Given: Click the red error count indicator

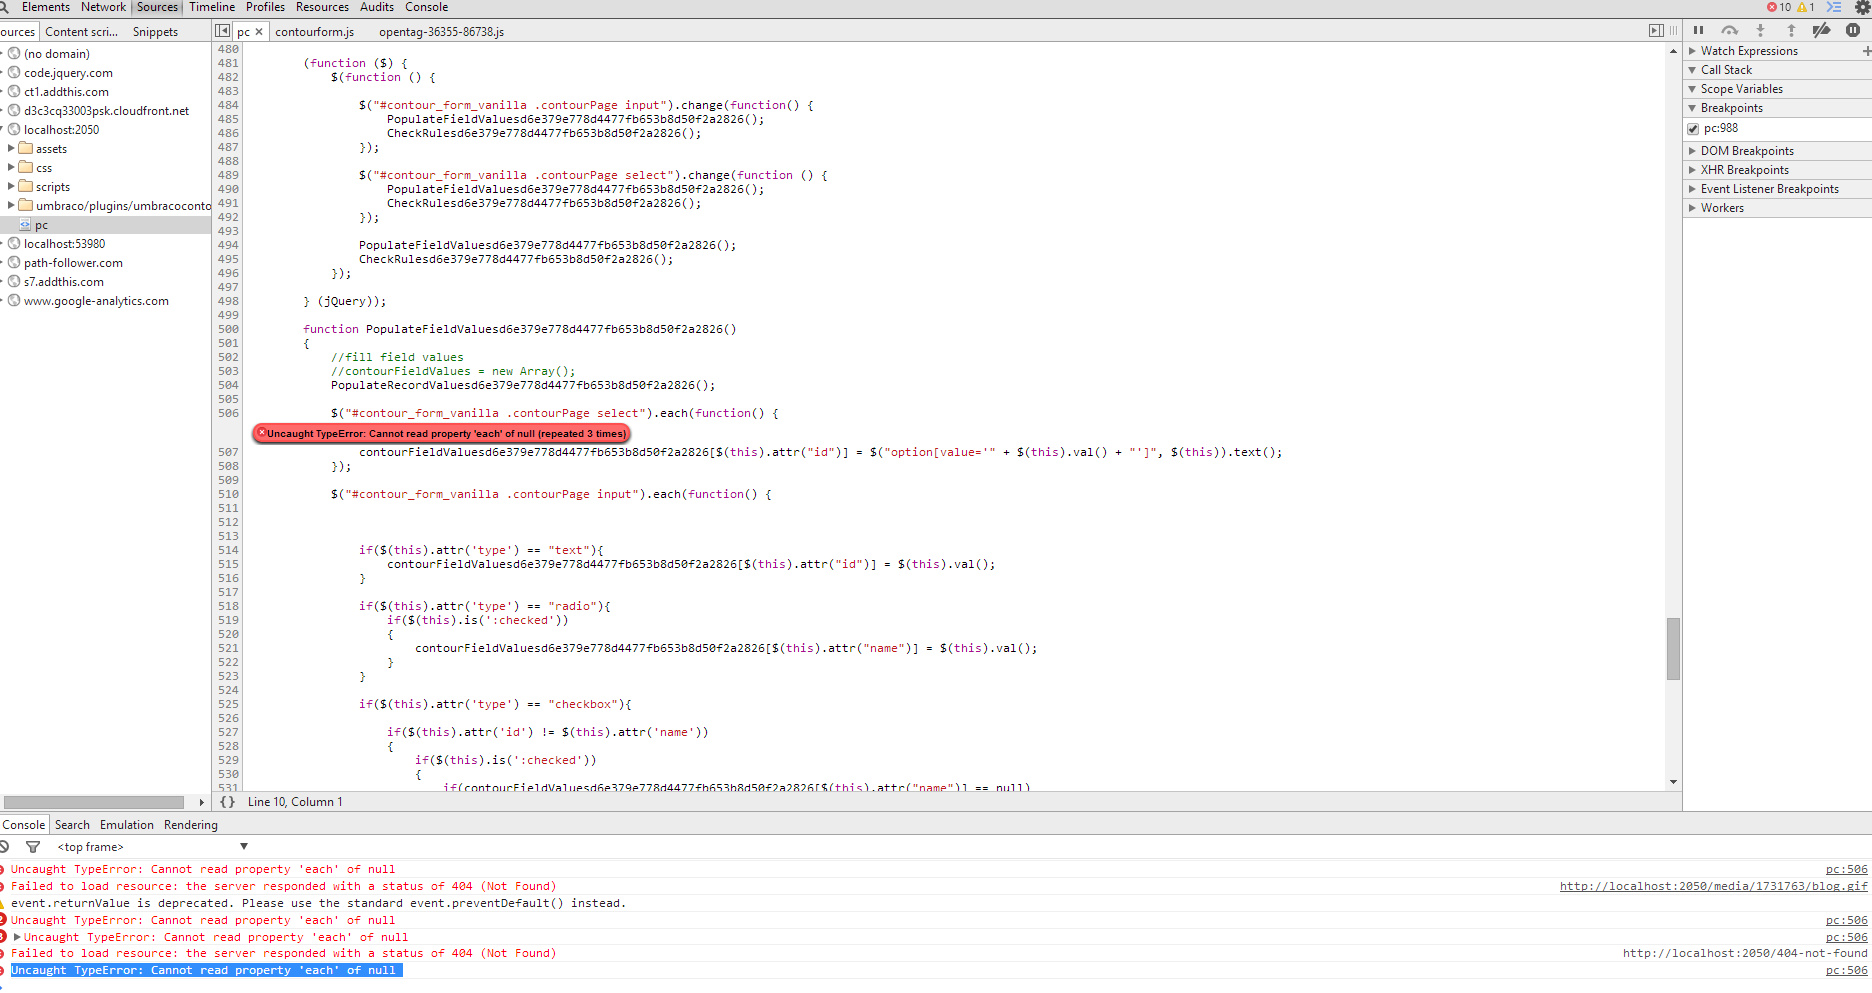Looking at the screenshot, I should point(1779,7).
